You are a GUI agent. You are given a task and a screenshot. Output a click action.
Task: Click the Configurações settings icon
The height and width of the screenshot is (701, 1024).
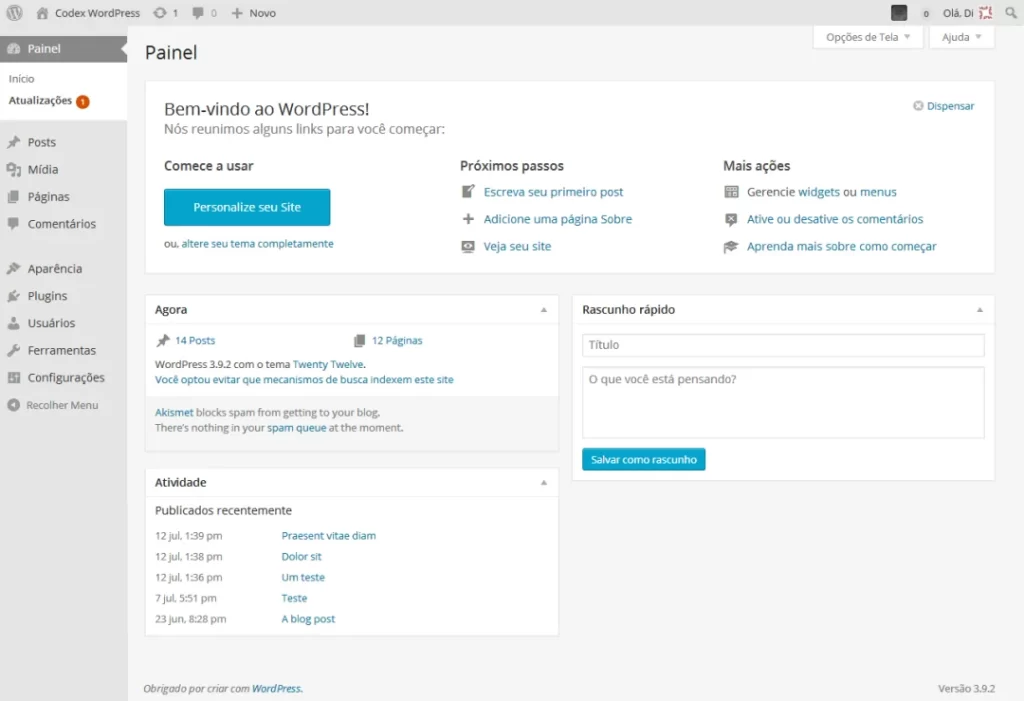point(14,378)
